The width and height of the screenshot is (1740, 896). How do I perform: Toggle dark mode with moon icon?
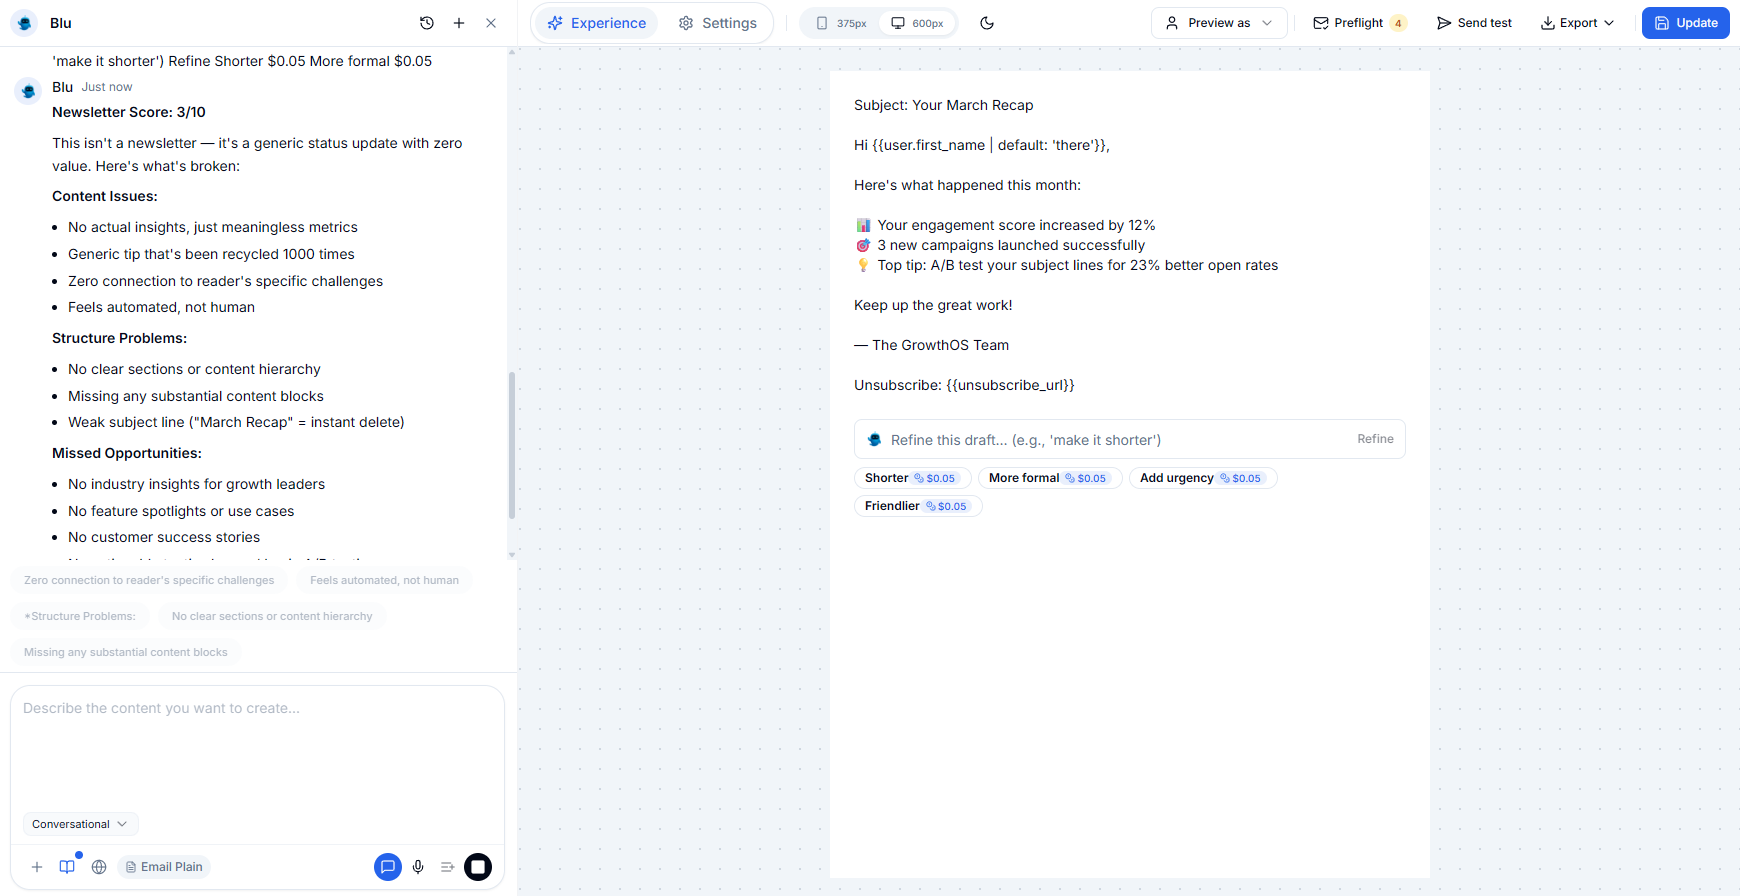pyautogui.click(x=987, y=23)
